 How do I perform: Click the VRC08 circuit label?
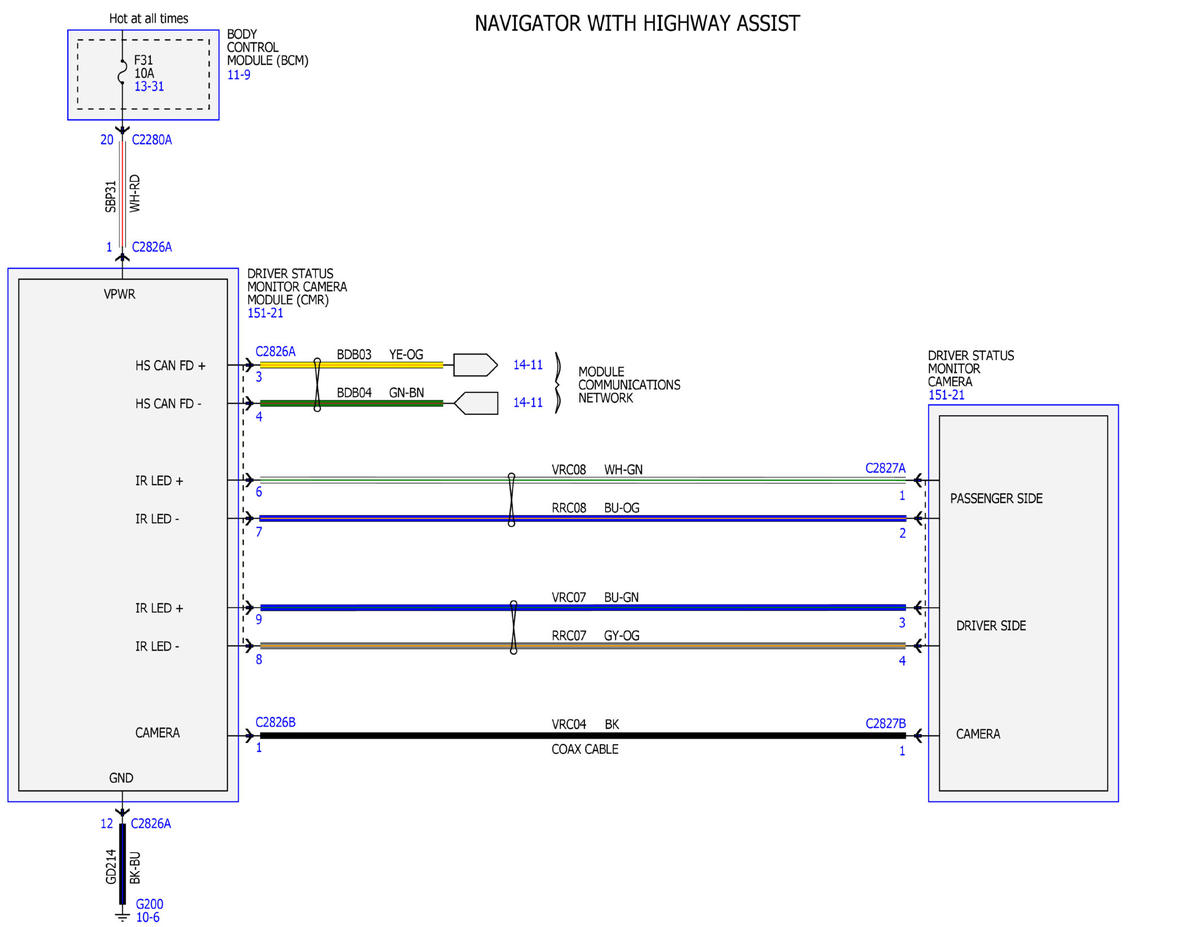tap(569, 469)
